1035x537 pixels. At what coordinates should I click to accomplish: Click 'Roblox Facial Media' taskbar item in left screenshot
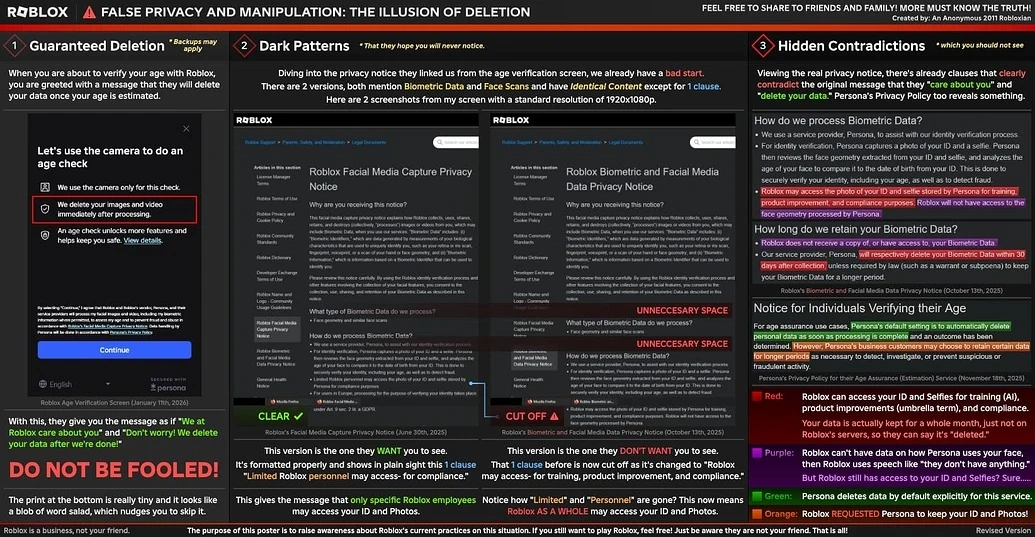pos(338,402)
